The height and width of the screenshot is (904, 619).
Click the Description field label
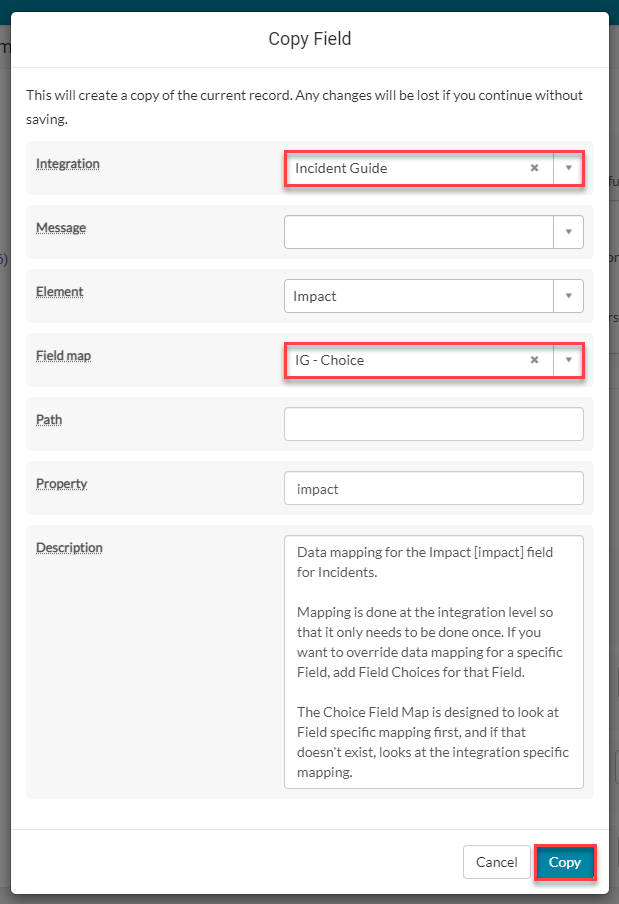click(x=69, y=548)
